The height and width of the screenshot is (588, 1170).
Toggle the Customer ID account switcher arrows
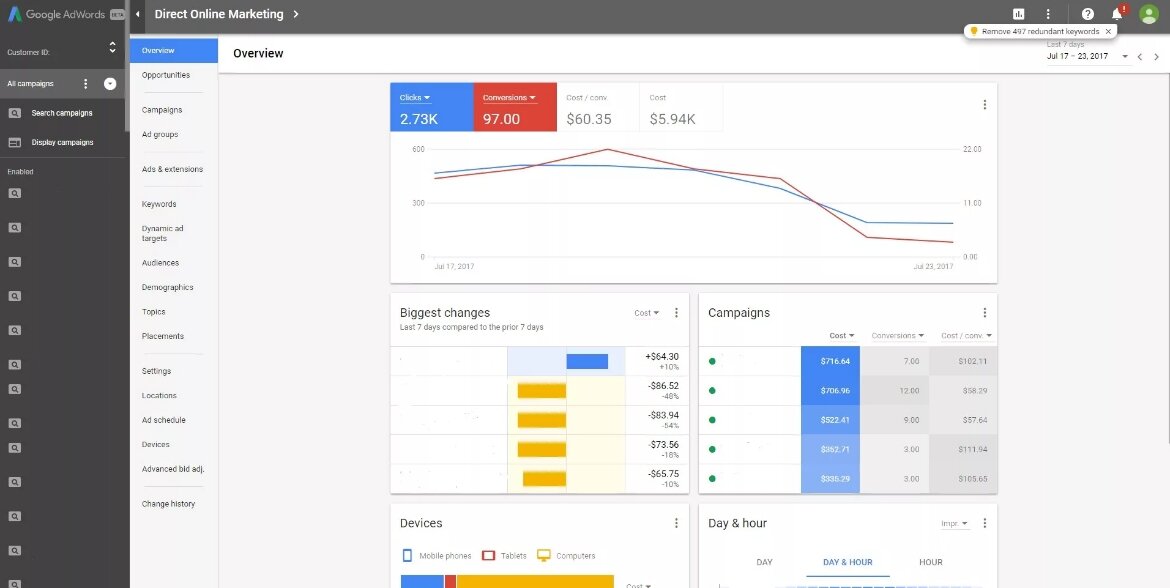click(x=113, y=48)
